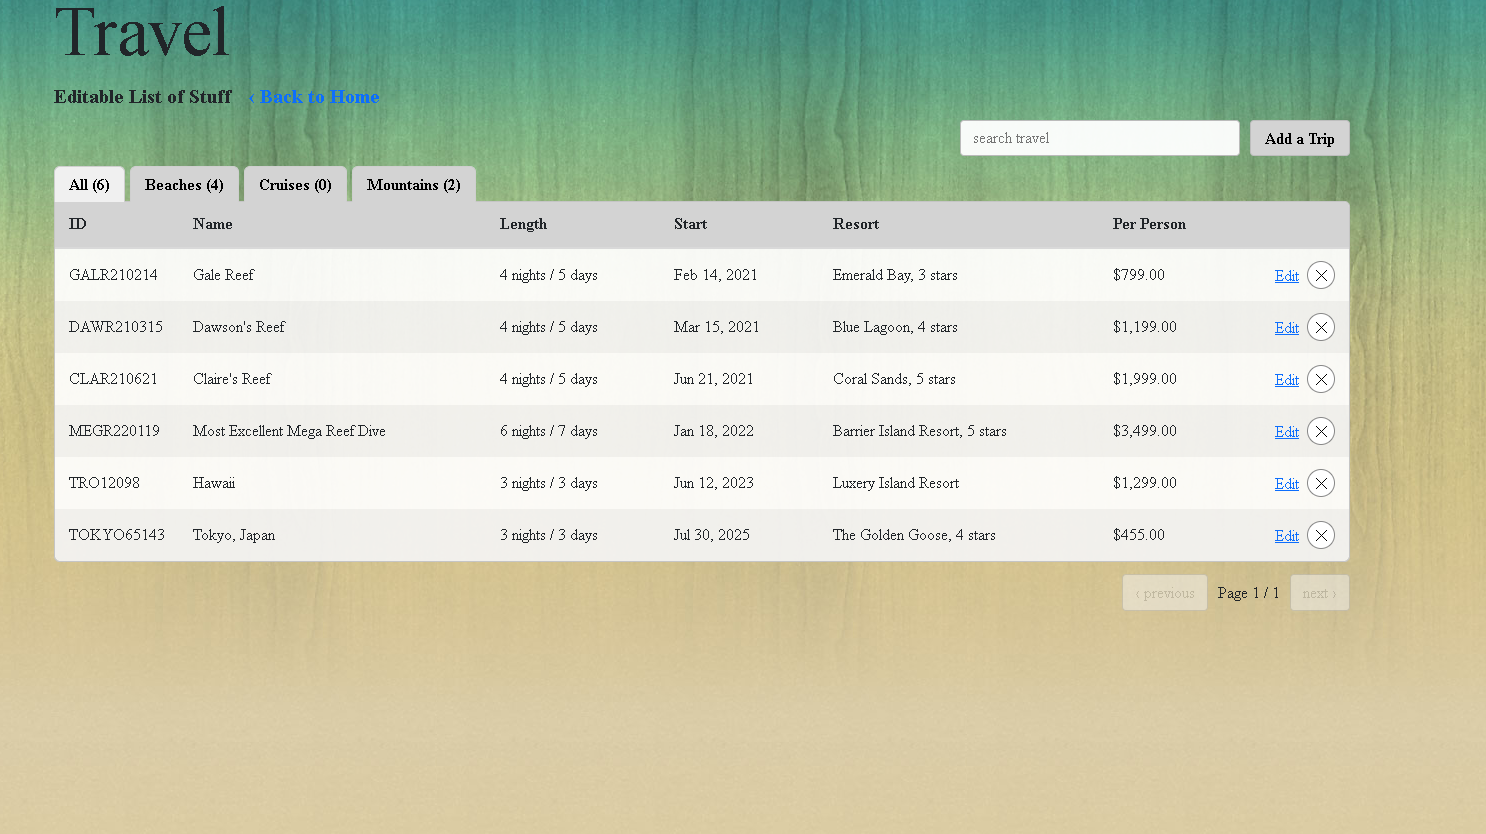Focus the search travel field

click(x=1099, y=138)
